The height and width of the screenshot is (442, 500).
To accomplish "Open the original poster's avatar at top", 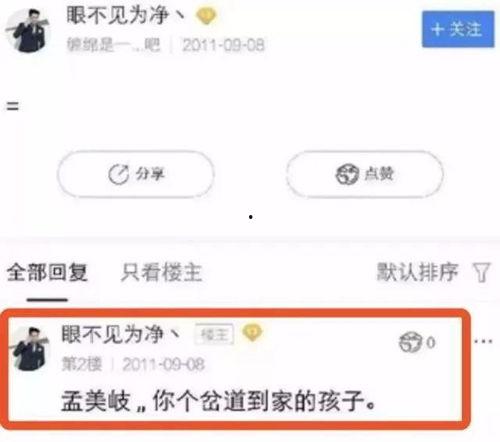I will click(x=27, y=31).
